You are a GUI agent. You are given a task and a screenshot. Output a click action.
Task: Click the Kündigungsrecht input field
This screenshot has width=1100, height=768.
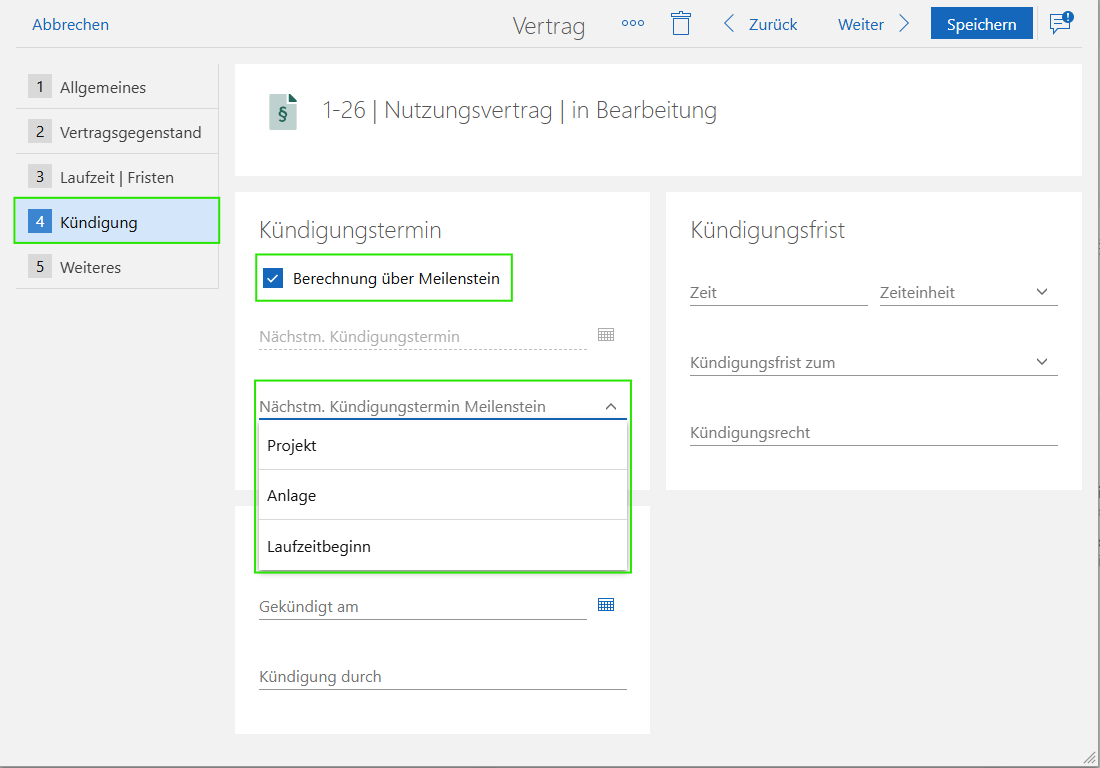(873, 433)
